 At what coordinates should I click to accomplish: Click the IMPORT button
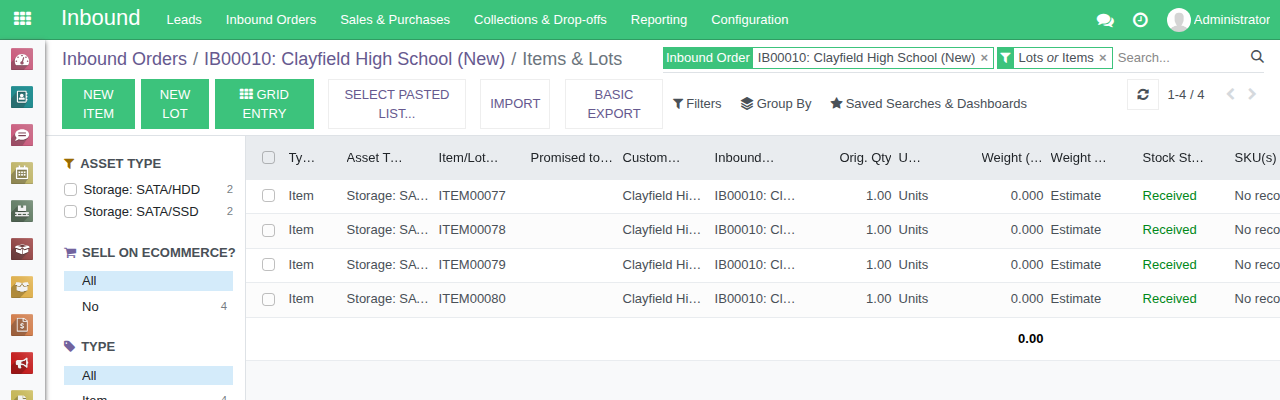(x=515, y=104)
